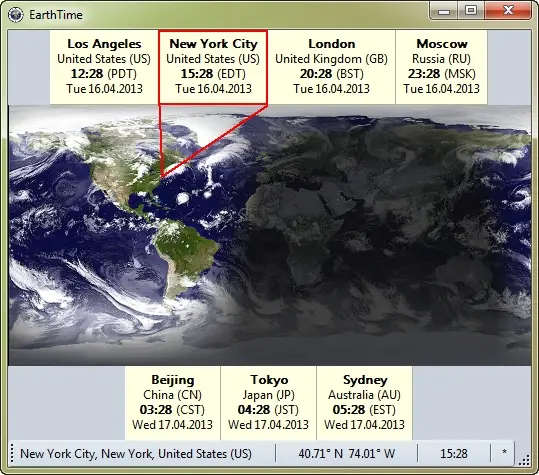Image resolution: width=539 pixels, height=475 pixels.
Task: Minimize the EarthTime window
Action: click(x=444, y=11)
